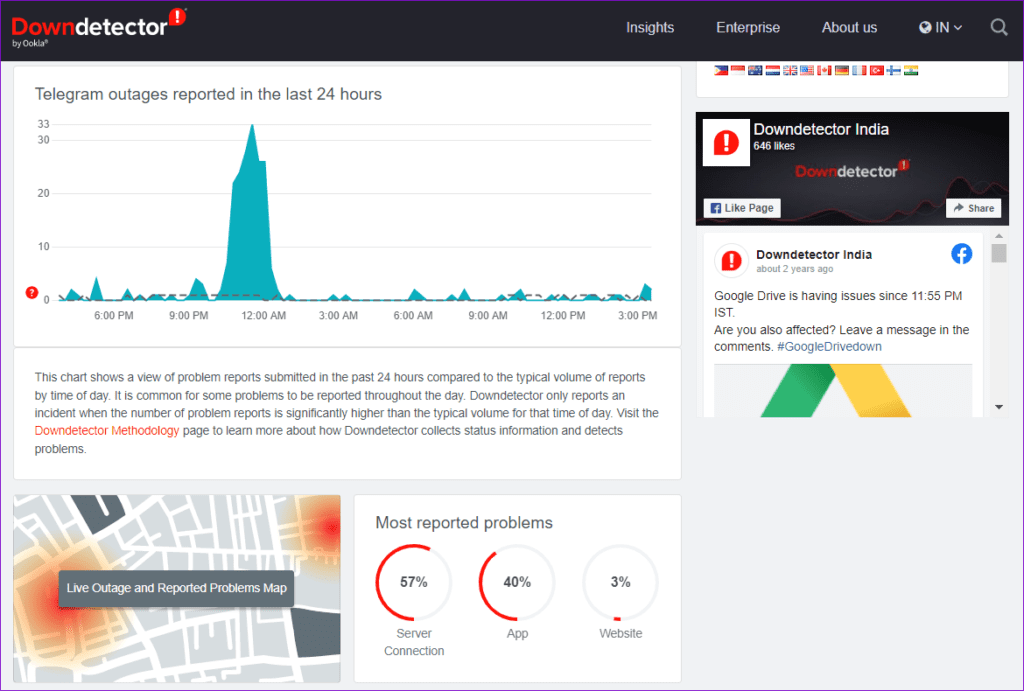Select the United States flag icon
The height and width of the screenshot is (691, 1024).
[807, 70]
